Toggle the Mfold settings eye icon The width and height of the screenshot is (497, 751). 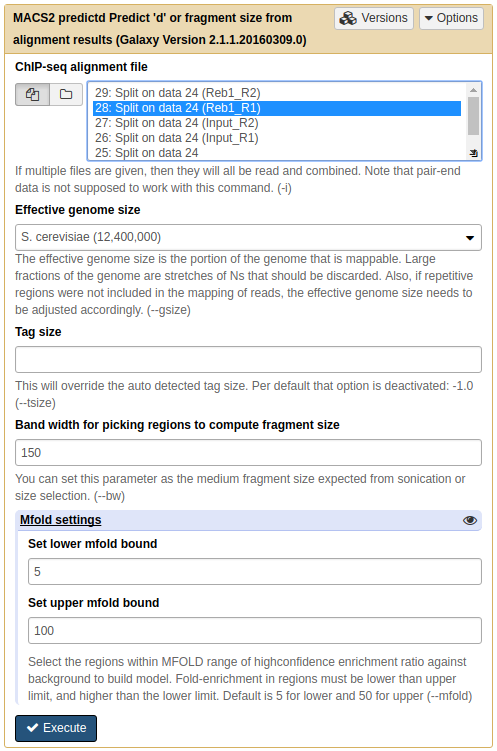click(x=470, y=520)
